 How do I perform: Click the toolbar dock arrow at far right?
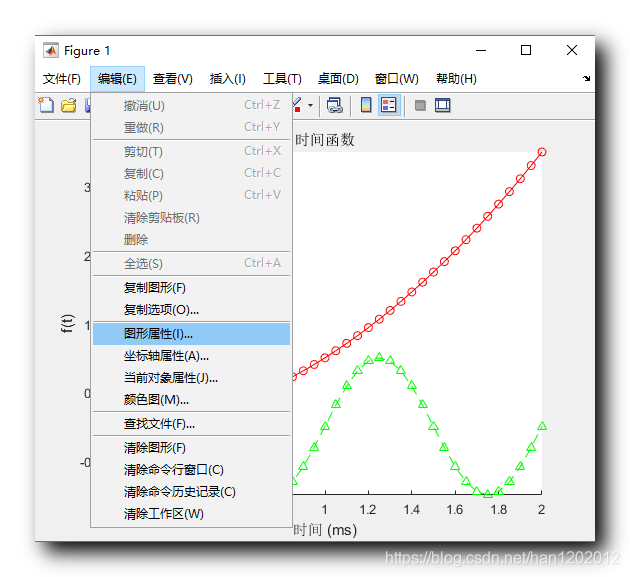[587, 78]
